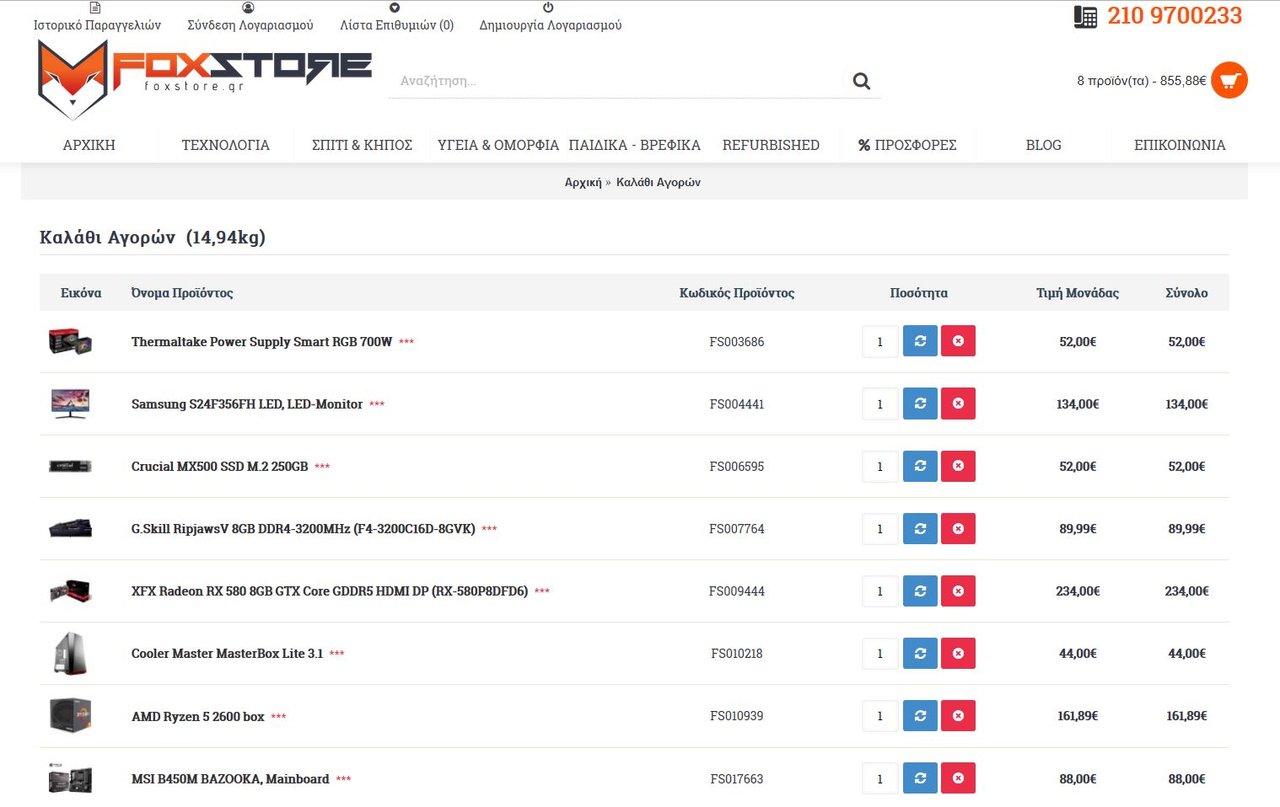Open ΕΠΙΚΟΙΝΩΝΙΑ contact menu
This screenshot has height=807, width=1280.
(x=1180, y=145)
